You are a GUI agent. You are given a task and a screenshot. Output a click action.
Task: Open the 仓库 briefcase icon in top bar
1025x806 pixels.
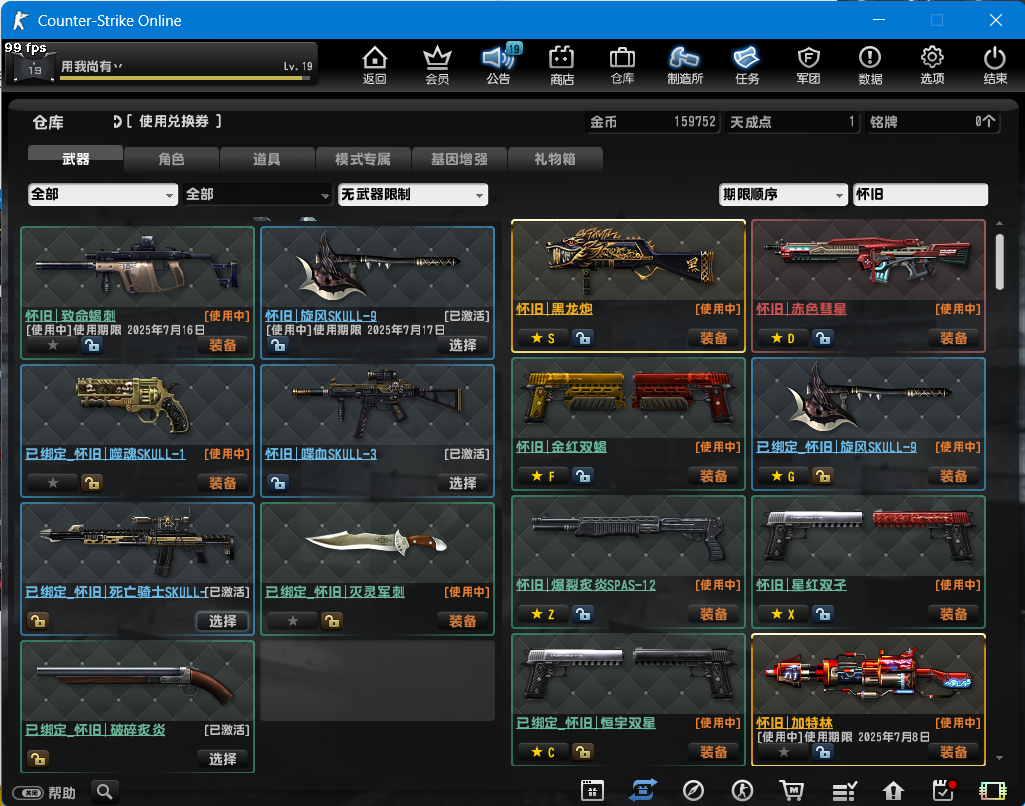point(622,65)
